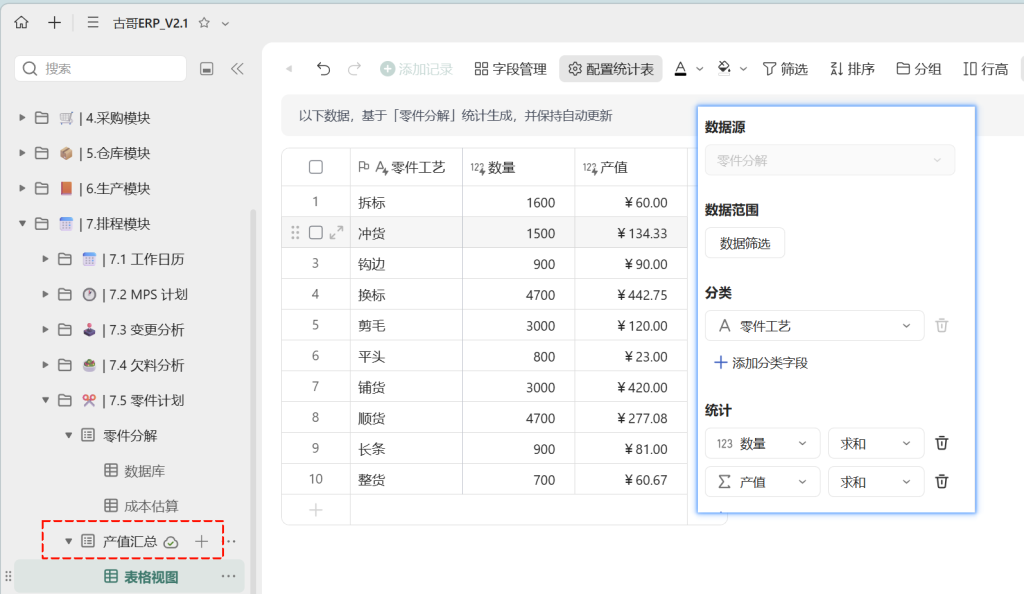Open the 数据库 view

tap(144, 471)
